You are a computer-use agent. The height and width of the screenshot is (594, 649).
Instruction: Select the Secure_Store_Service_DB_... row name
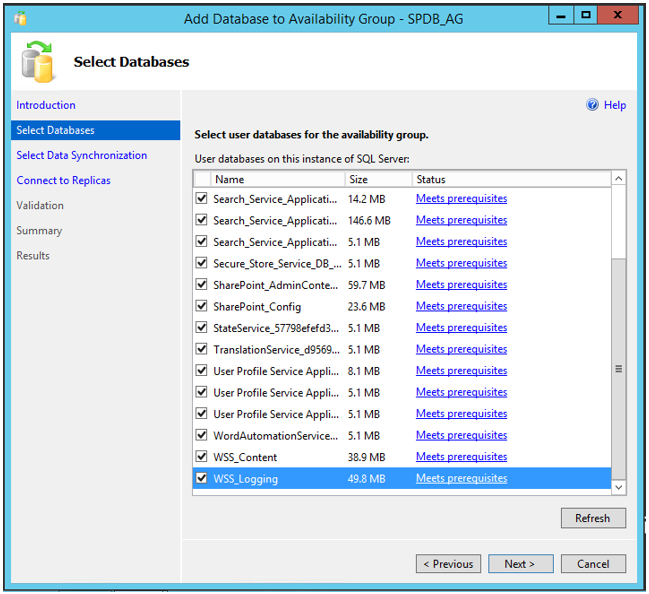[277, 264]
